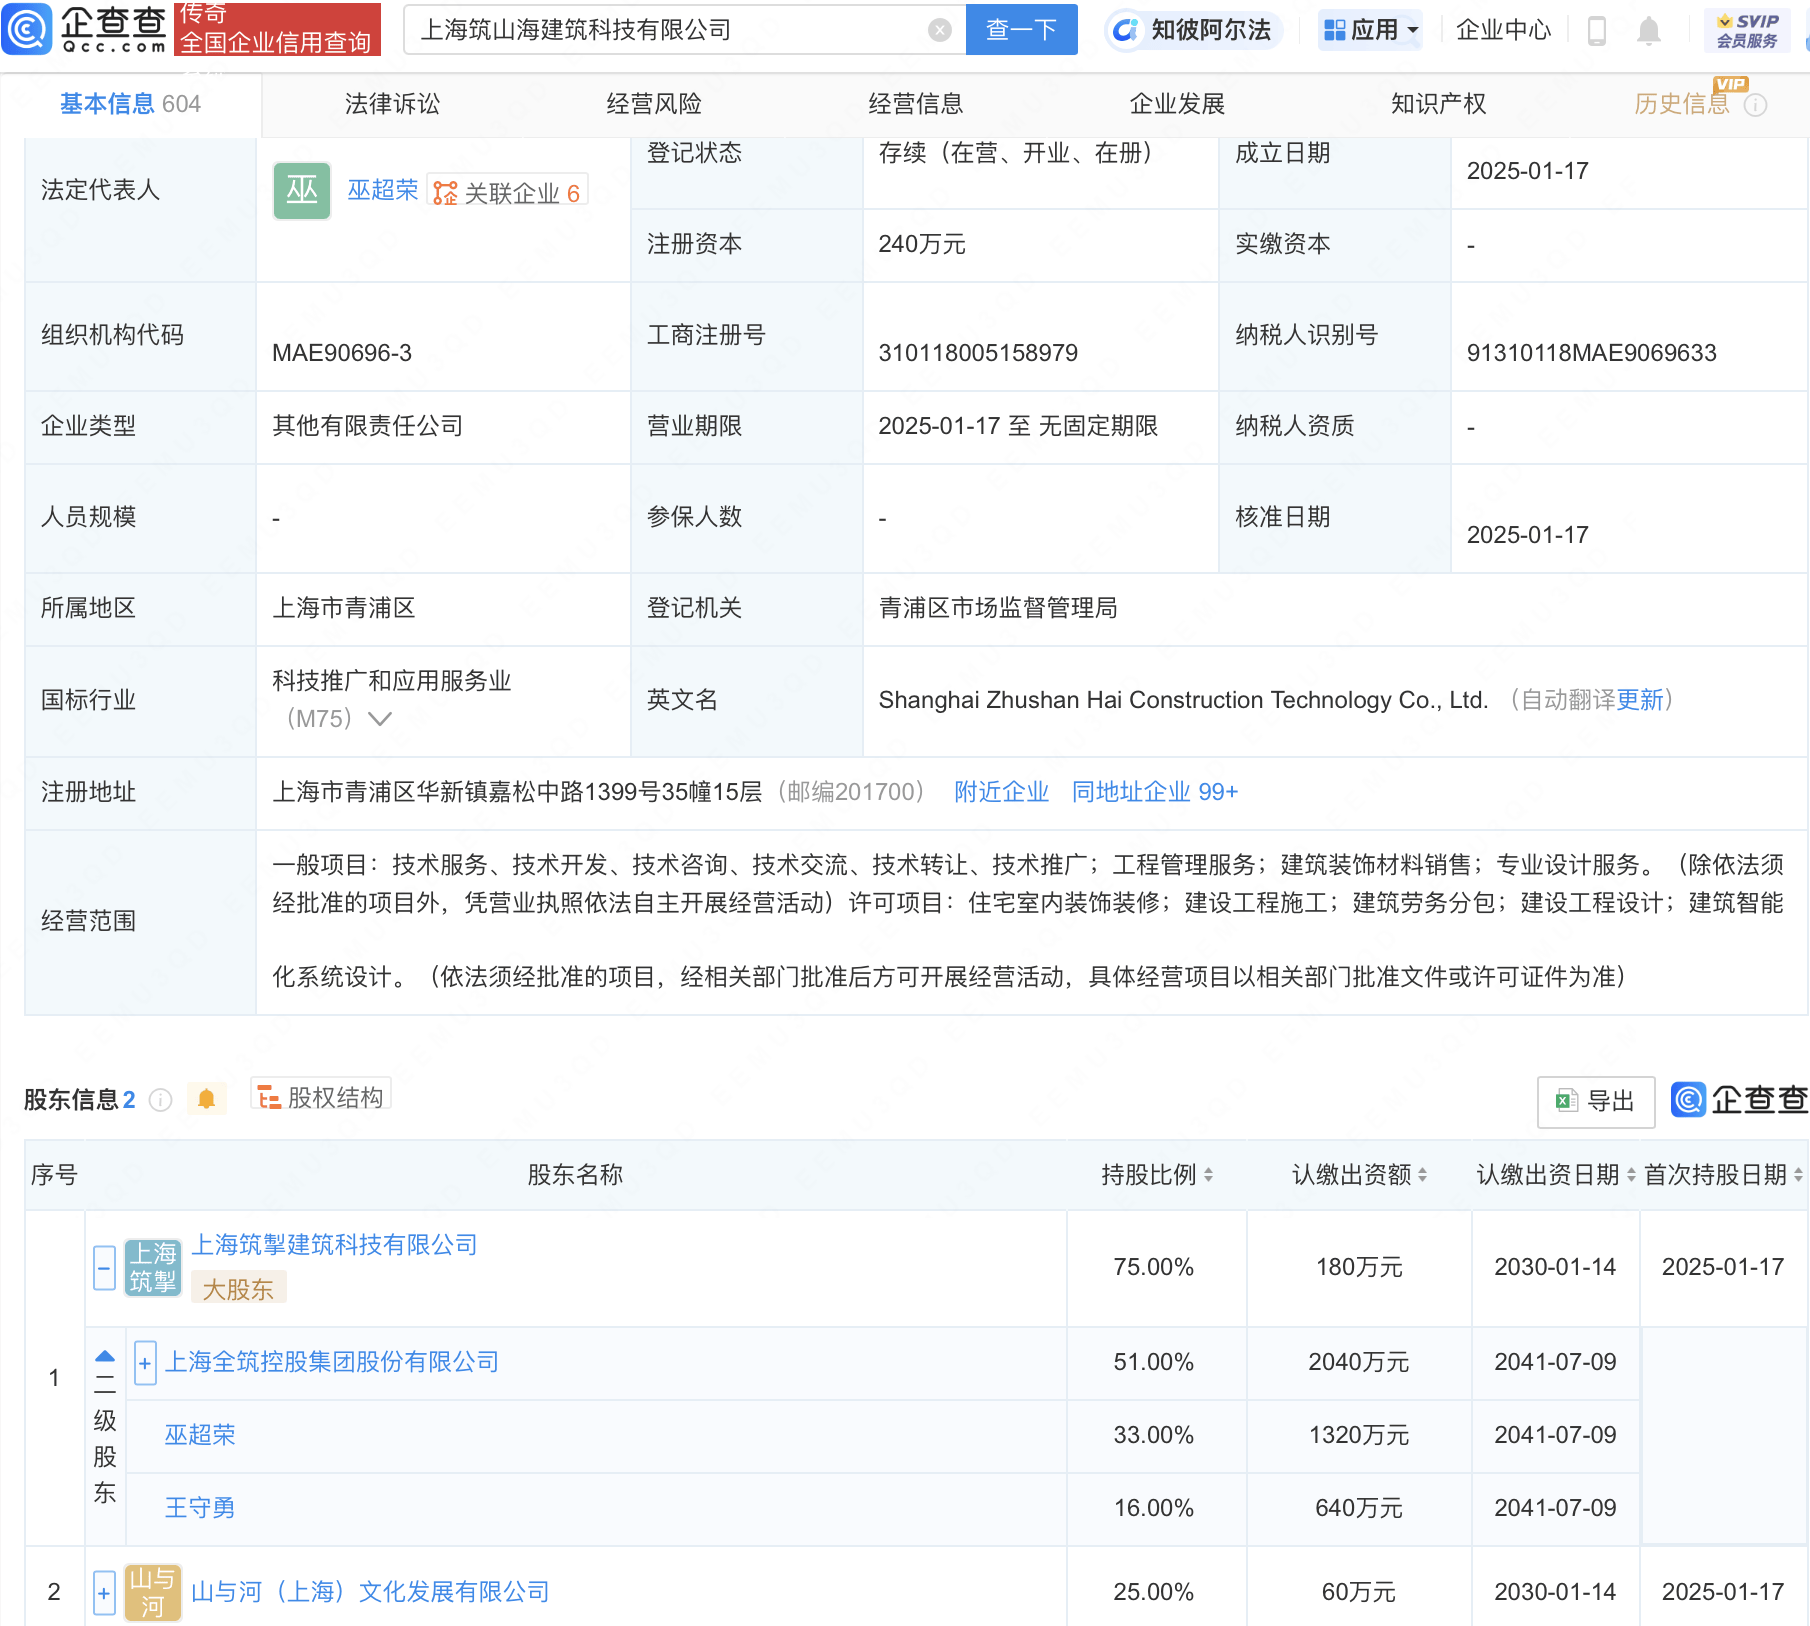The width and height of the screenshot is (1810, 1626).
Task: Click the 巫 avatar of legal representative
Action: pyautogui.click(x=301, y=190)
